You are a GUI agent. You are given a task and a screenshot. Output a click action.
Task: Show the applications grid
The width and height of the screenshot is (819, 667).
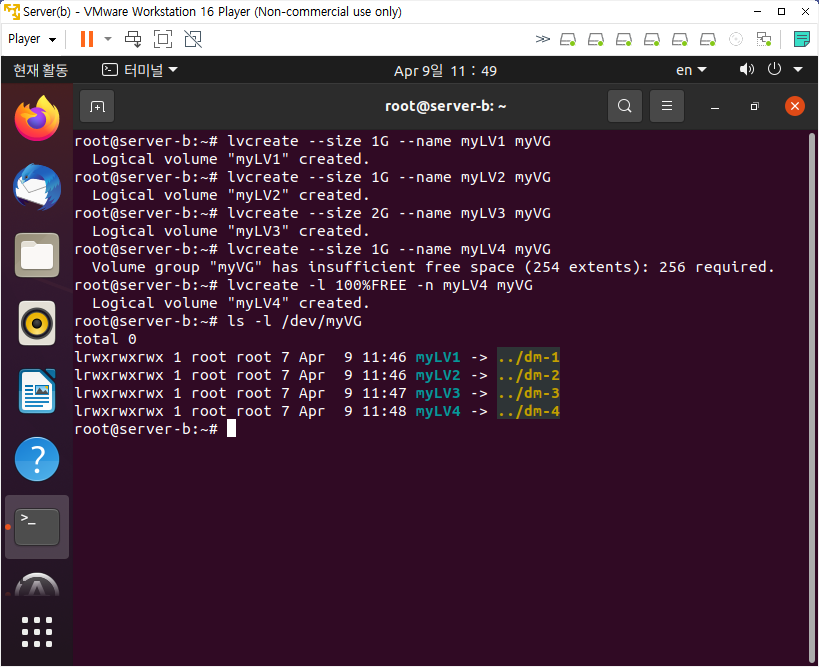(37, 632)
